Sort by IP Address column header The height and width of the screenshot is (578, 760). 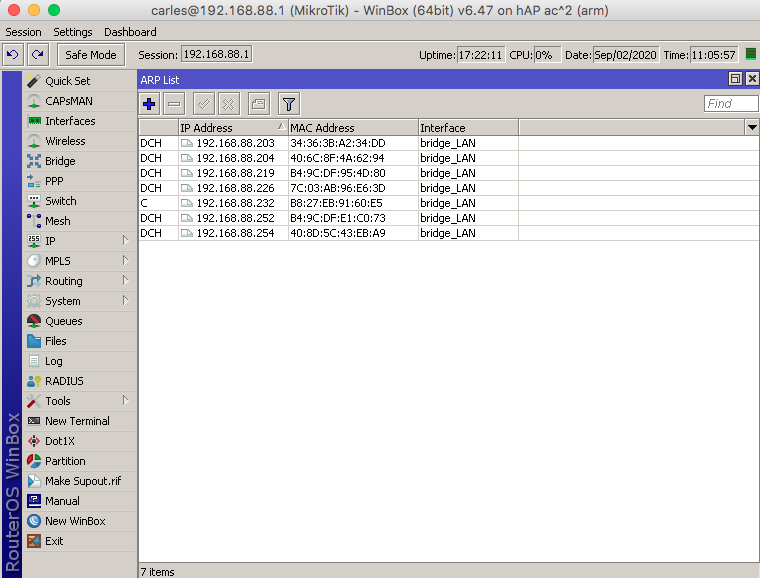pos(233,128)
